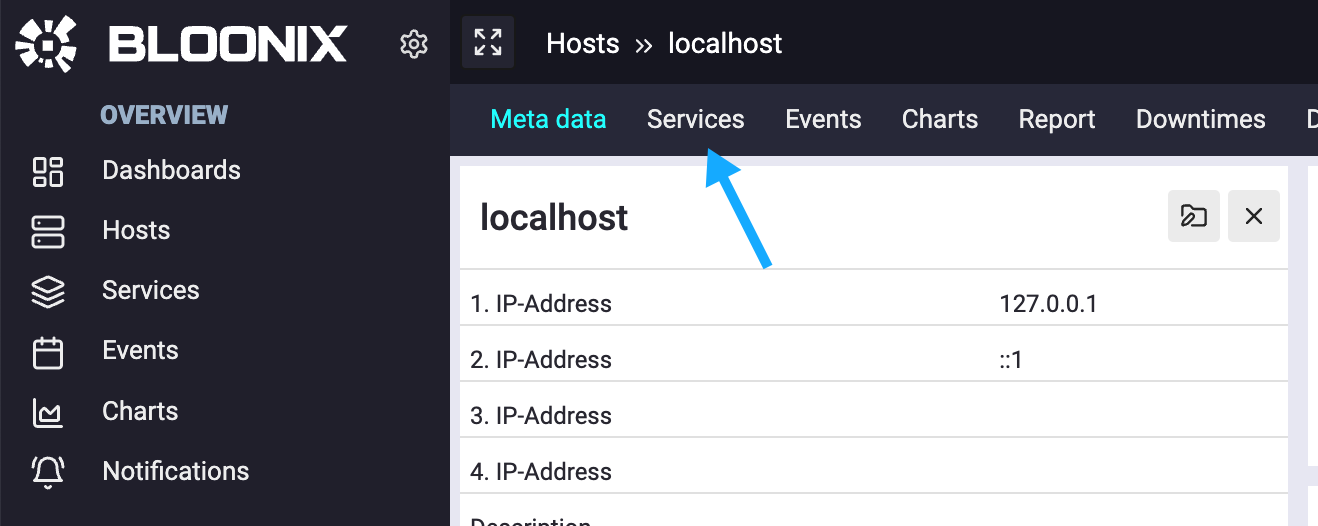The image size is (1318, 526).
Task: Click the 127.0.0.1 value
Action: click(1048, 304)
